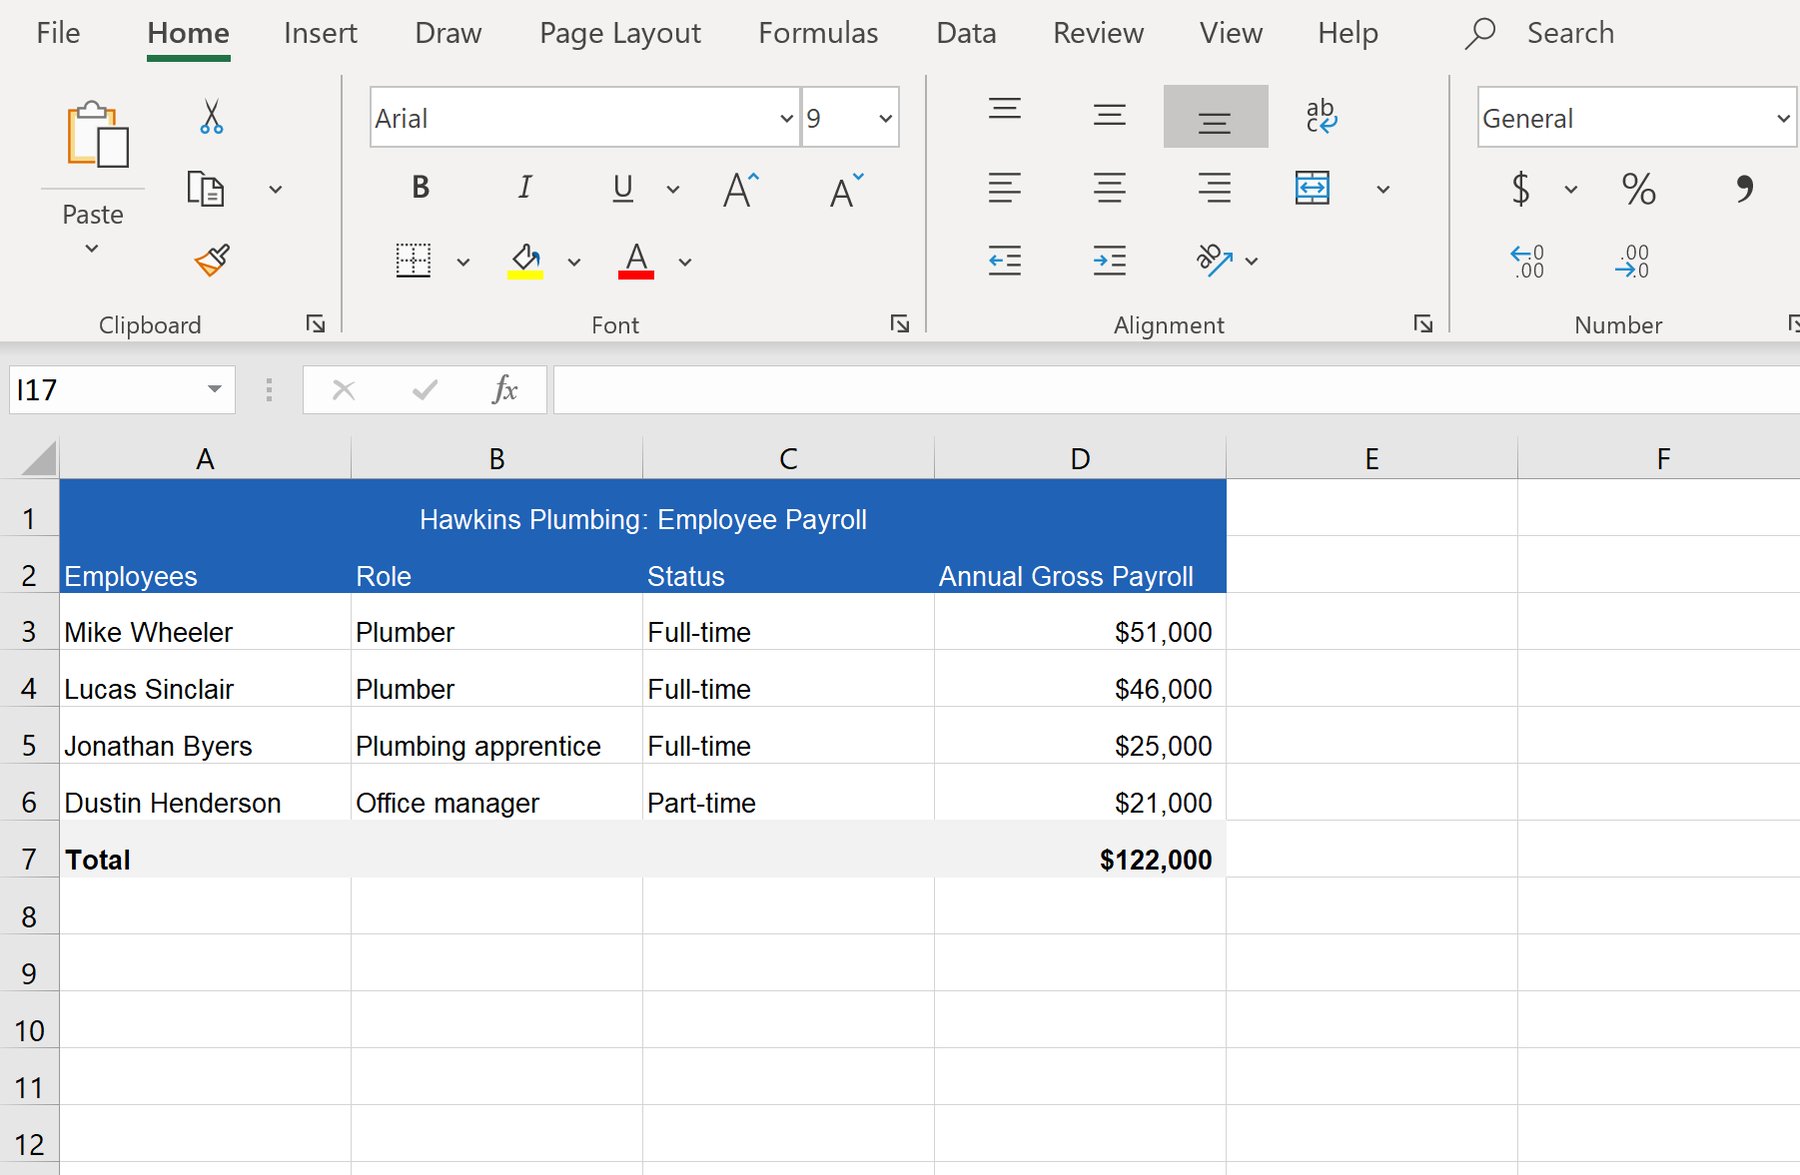Open the Review tab
This screenshot has width=1800, height=1175.
pyautogui.click(x=1097, y=32)
